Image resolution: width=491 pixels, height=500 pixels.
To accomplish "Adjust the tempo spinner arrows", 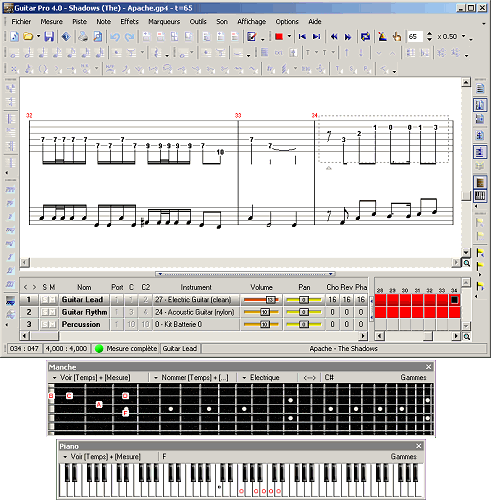I will (x=429, y=36).
